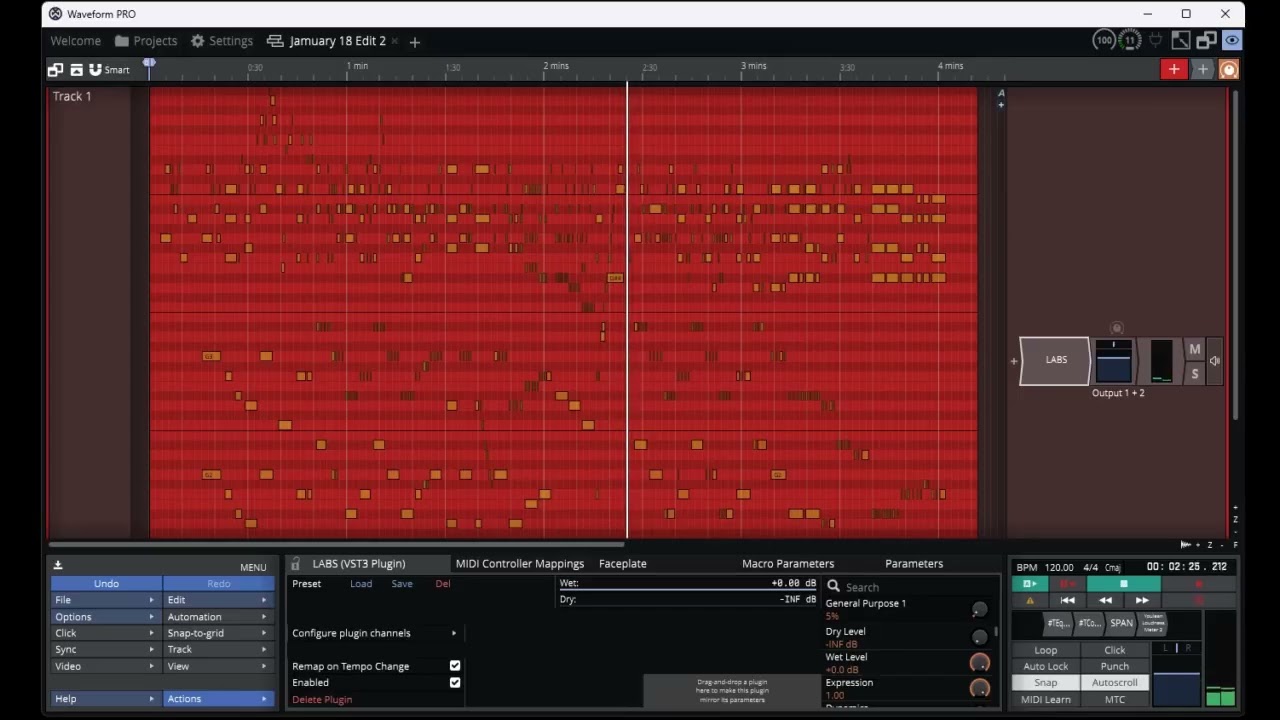Click the return-to-start transport button
The image size is (1280, 720).
click(1067, 600)
